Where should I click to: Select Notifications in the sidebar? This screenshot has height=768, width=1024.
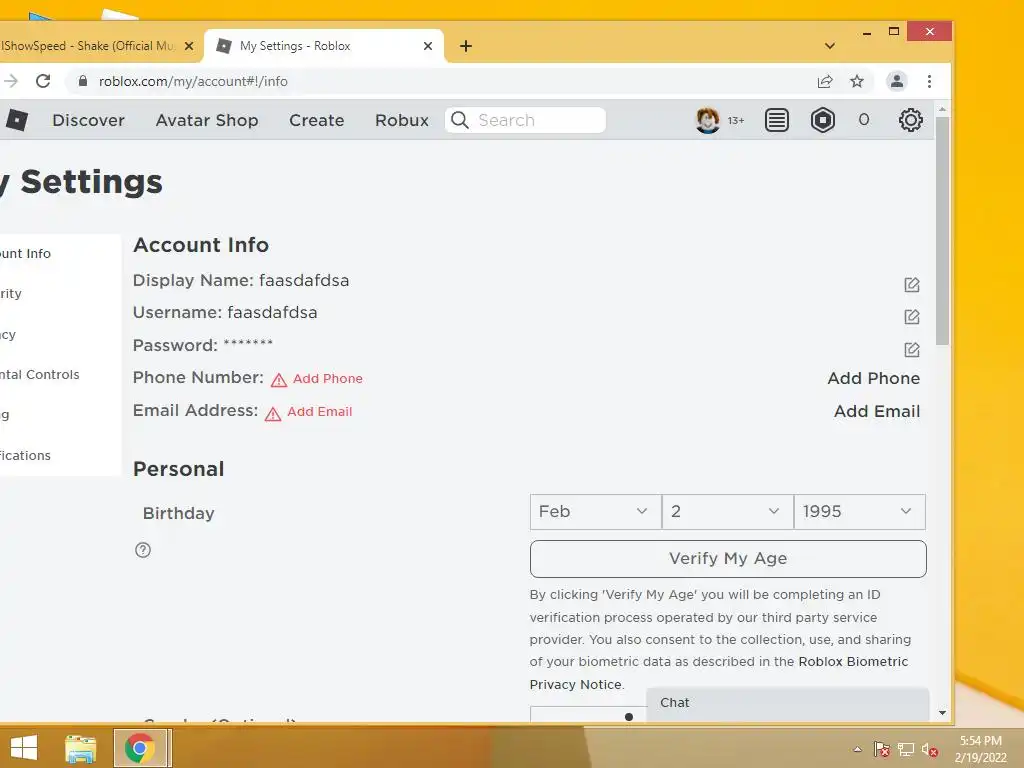pos(59,455)
